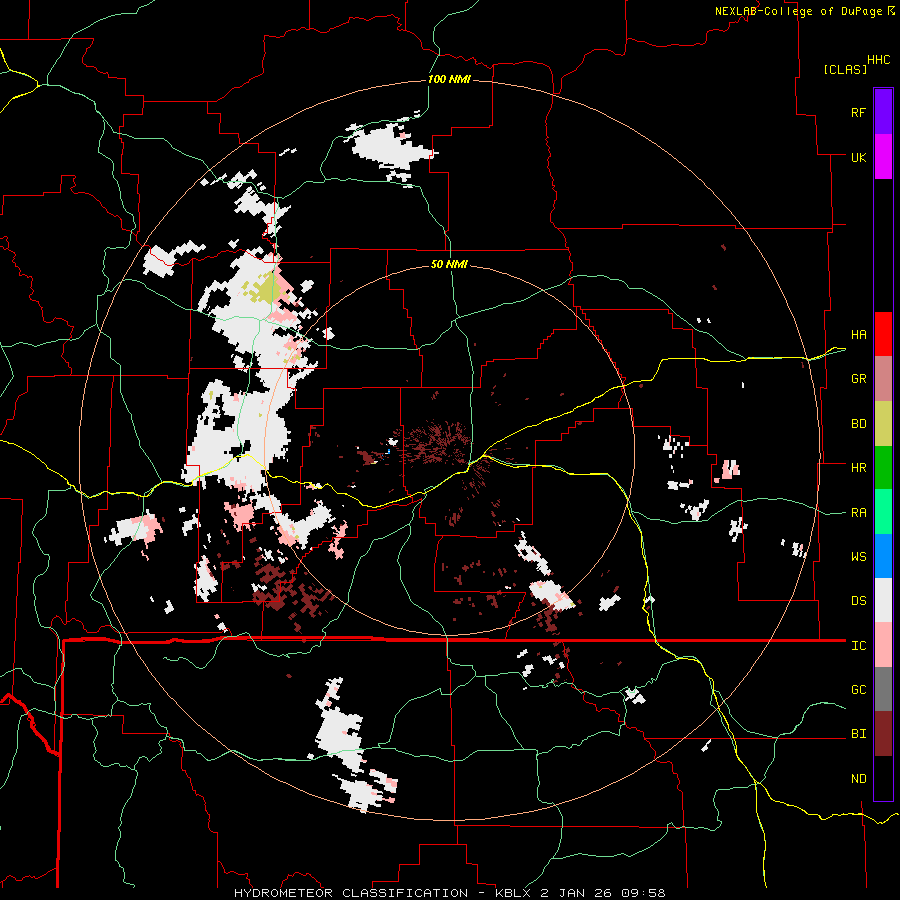Click the GR legend label
900x900 pixels.
coord(858,379)
